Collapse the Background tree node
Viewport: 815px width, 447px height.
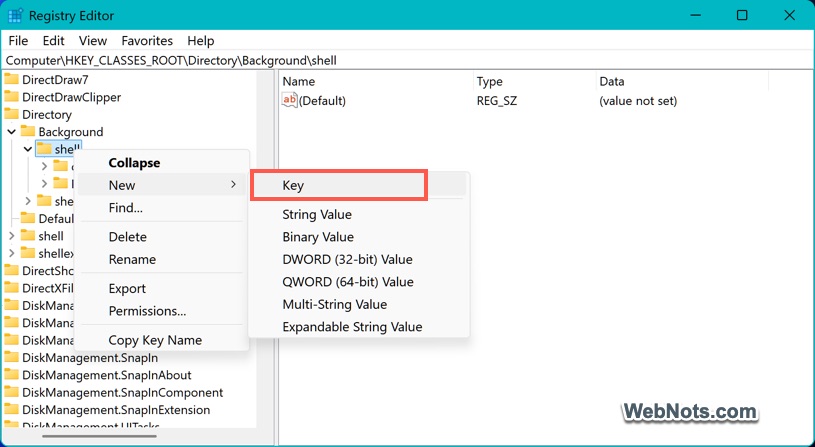(x=11, y=132)
